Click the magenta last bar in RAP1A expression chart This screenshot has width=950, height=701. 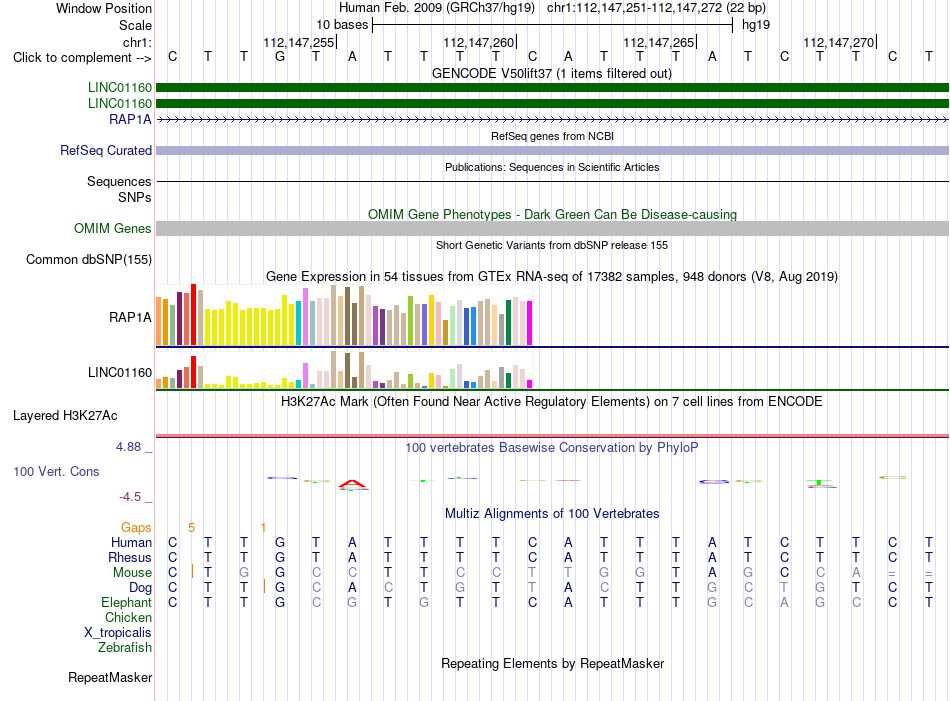pos(529,323)
